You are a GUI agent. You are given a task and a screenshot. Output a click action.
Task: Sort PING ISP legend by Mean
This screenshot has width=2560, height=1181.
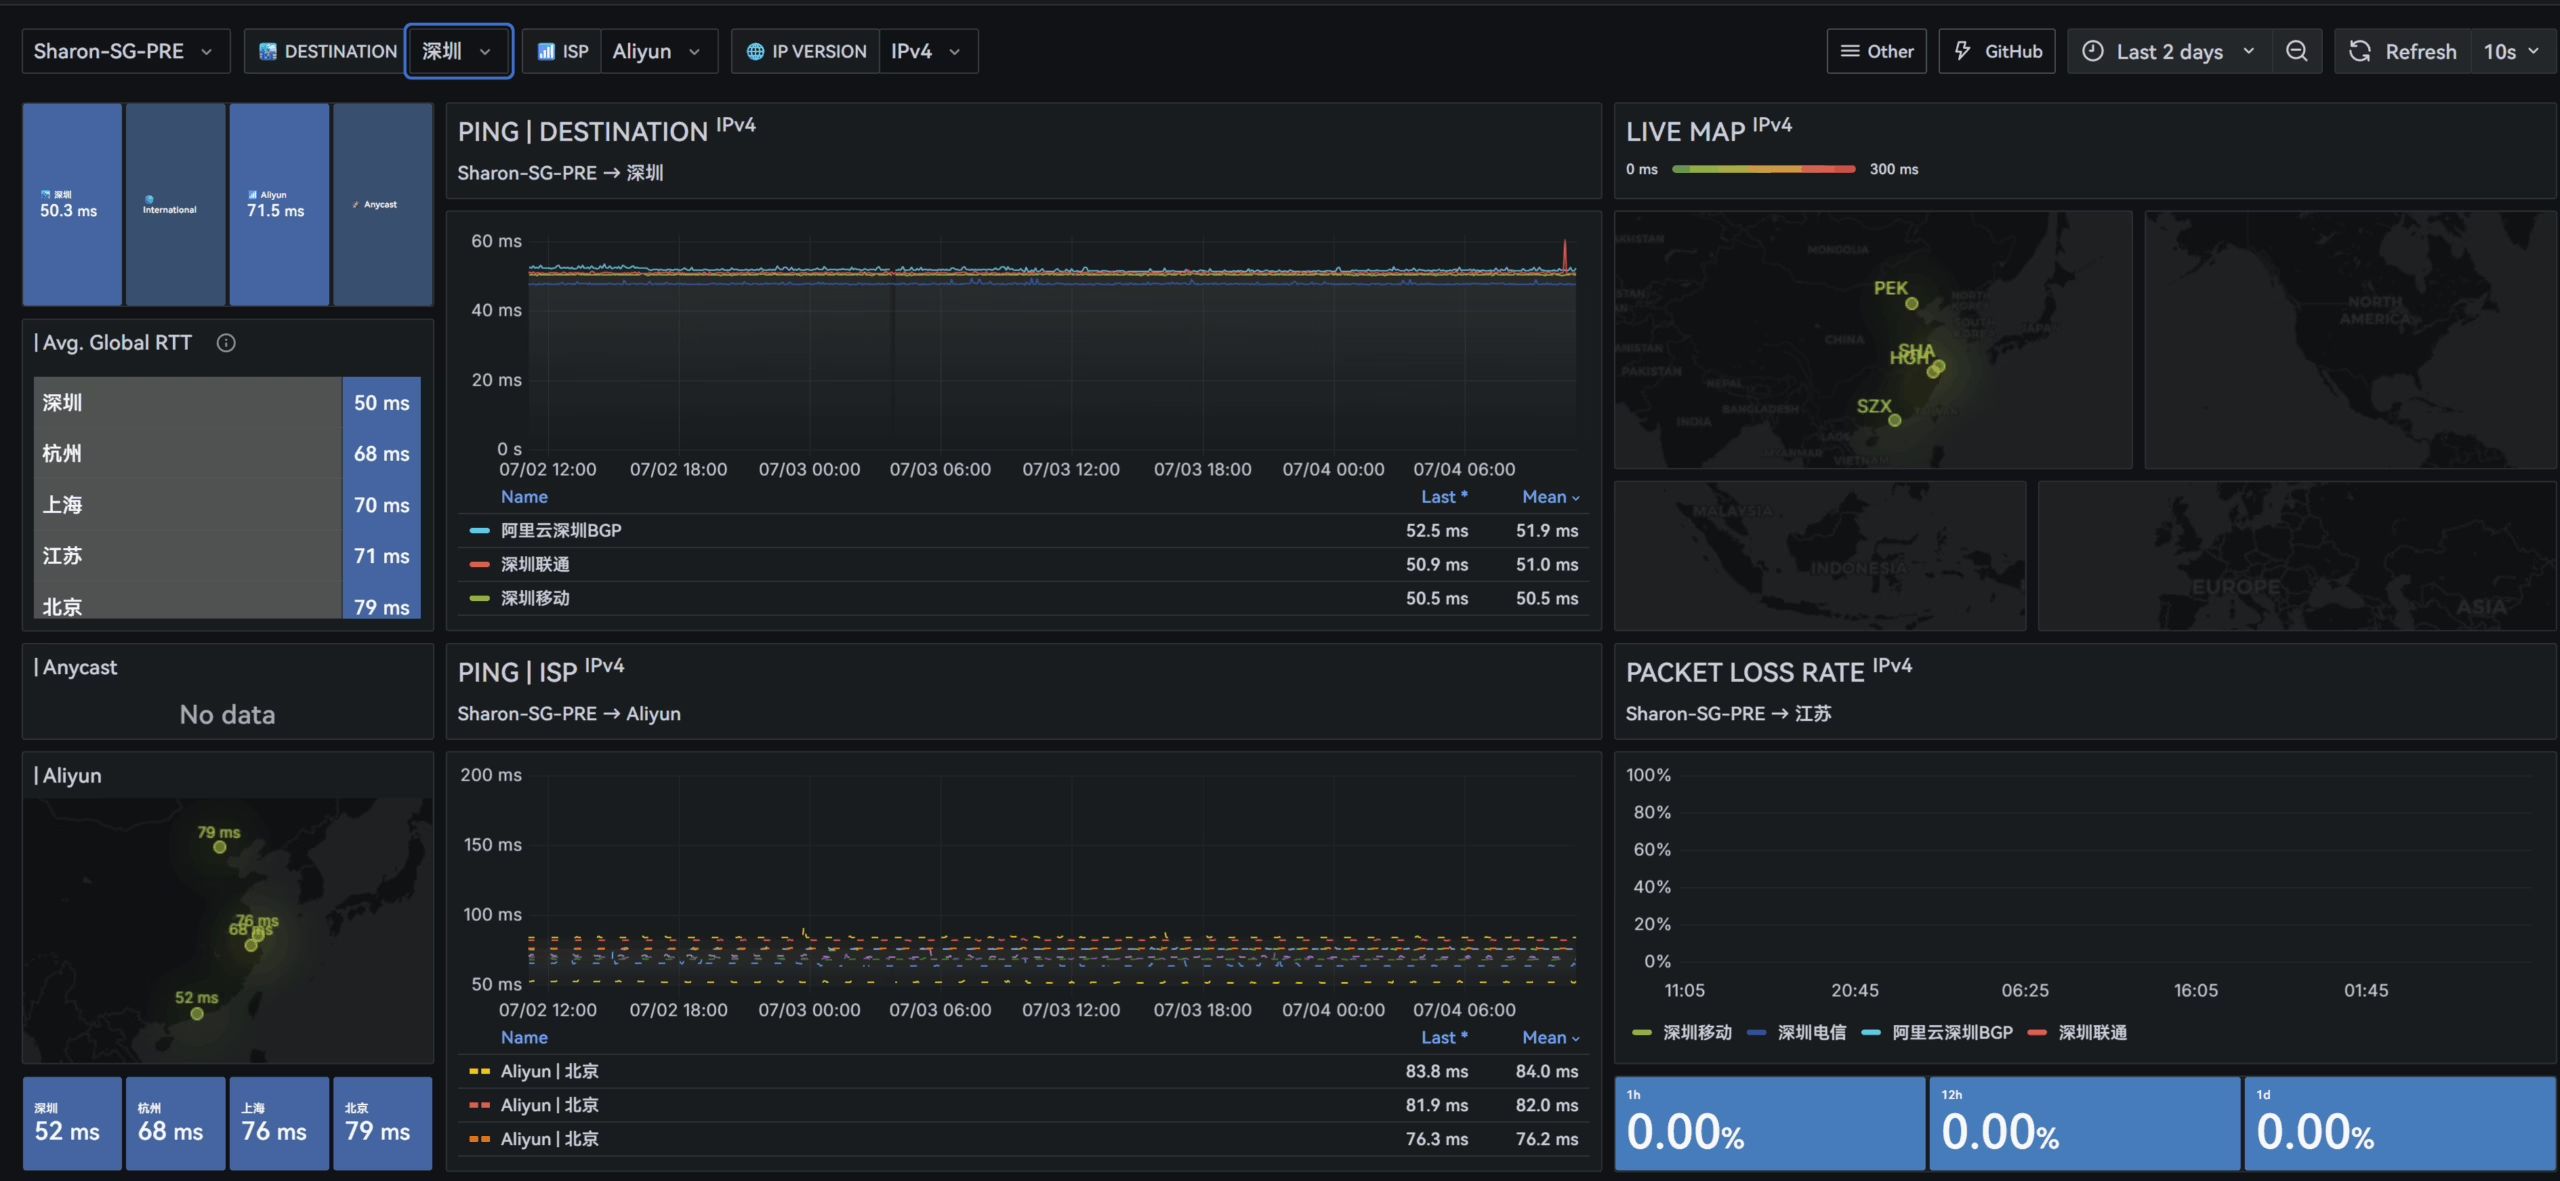coord(1550,1038)
